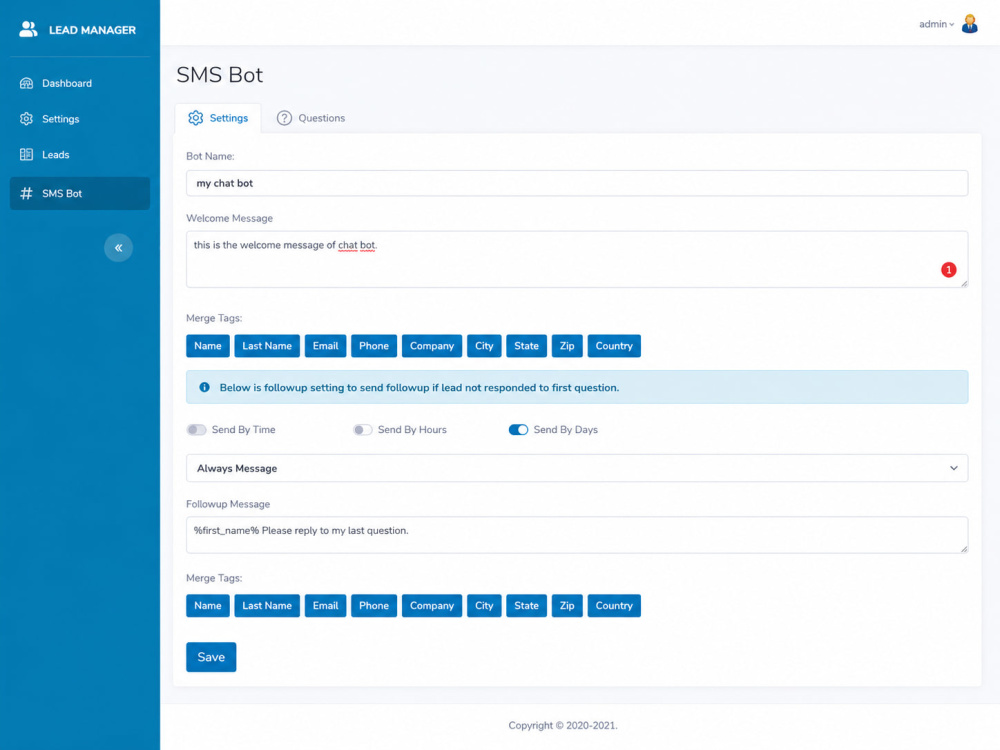Insert Name tag in Welcome Message tags
This screenshot has width=1000, height=750.
click(x=208, y=346)
